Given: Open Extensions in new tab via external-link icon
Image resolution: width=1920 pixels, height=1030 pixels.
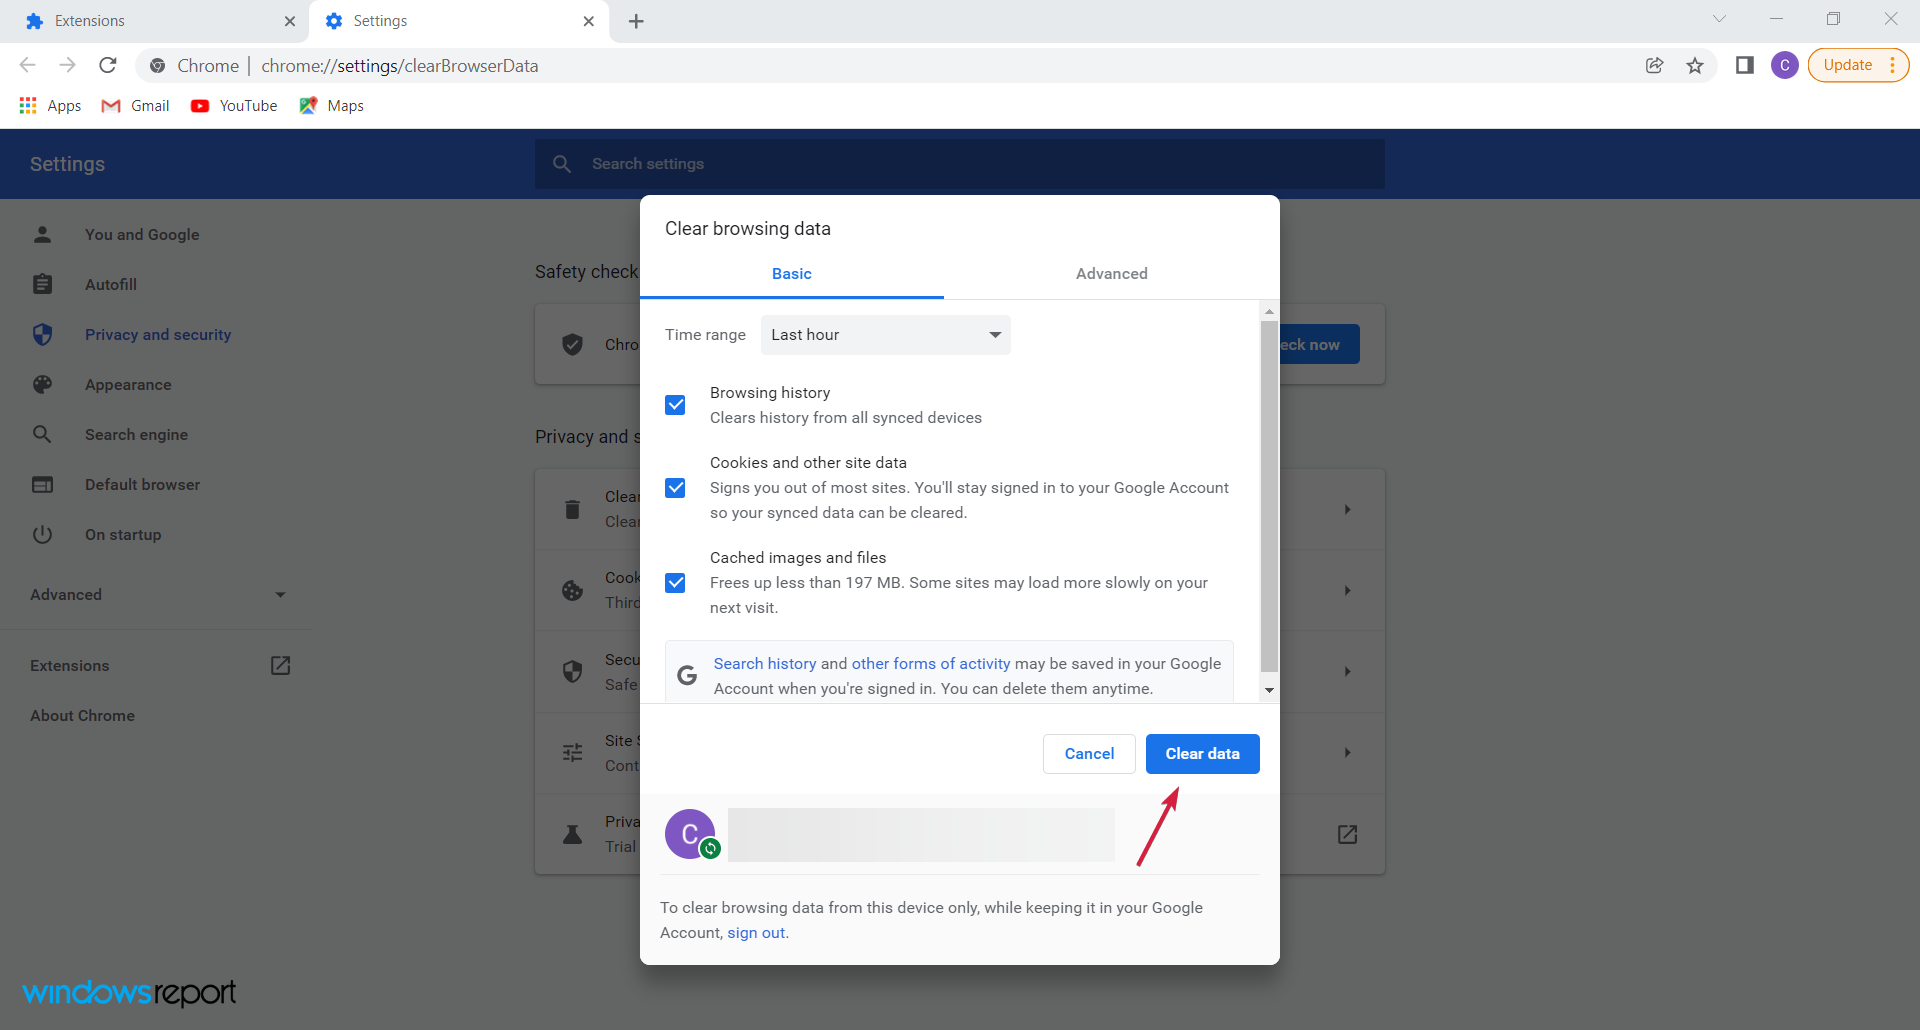Looking at the screenshot, I should (x=280, y=665).
